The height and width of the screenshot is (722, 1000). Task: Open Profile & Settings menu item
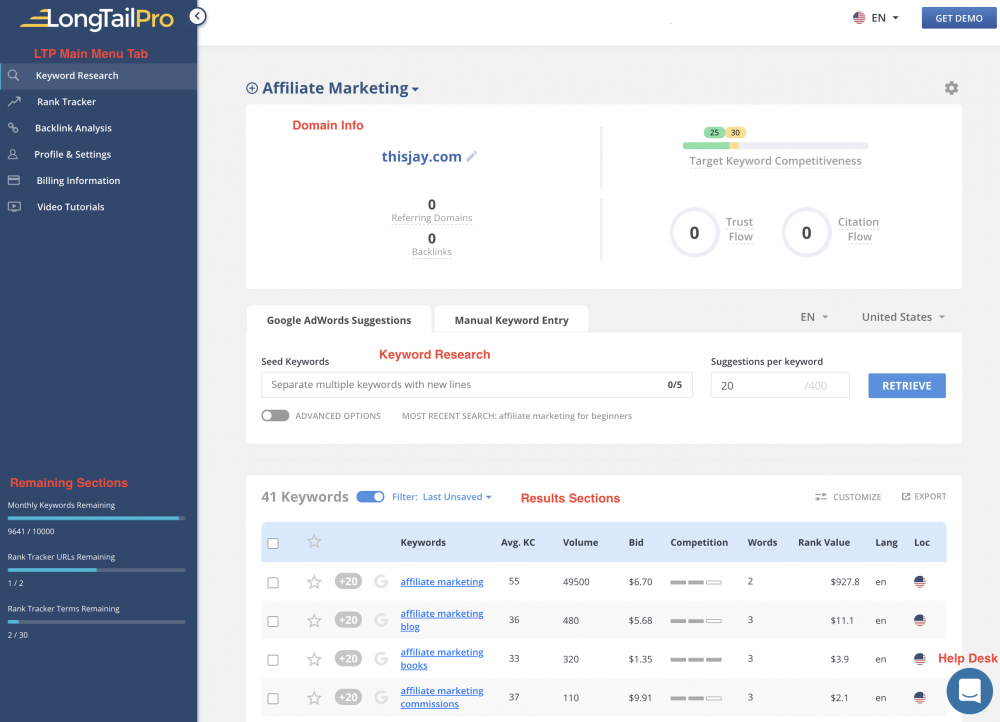(x=98, y=154)
